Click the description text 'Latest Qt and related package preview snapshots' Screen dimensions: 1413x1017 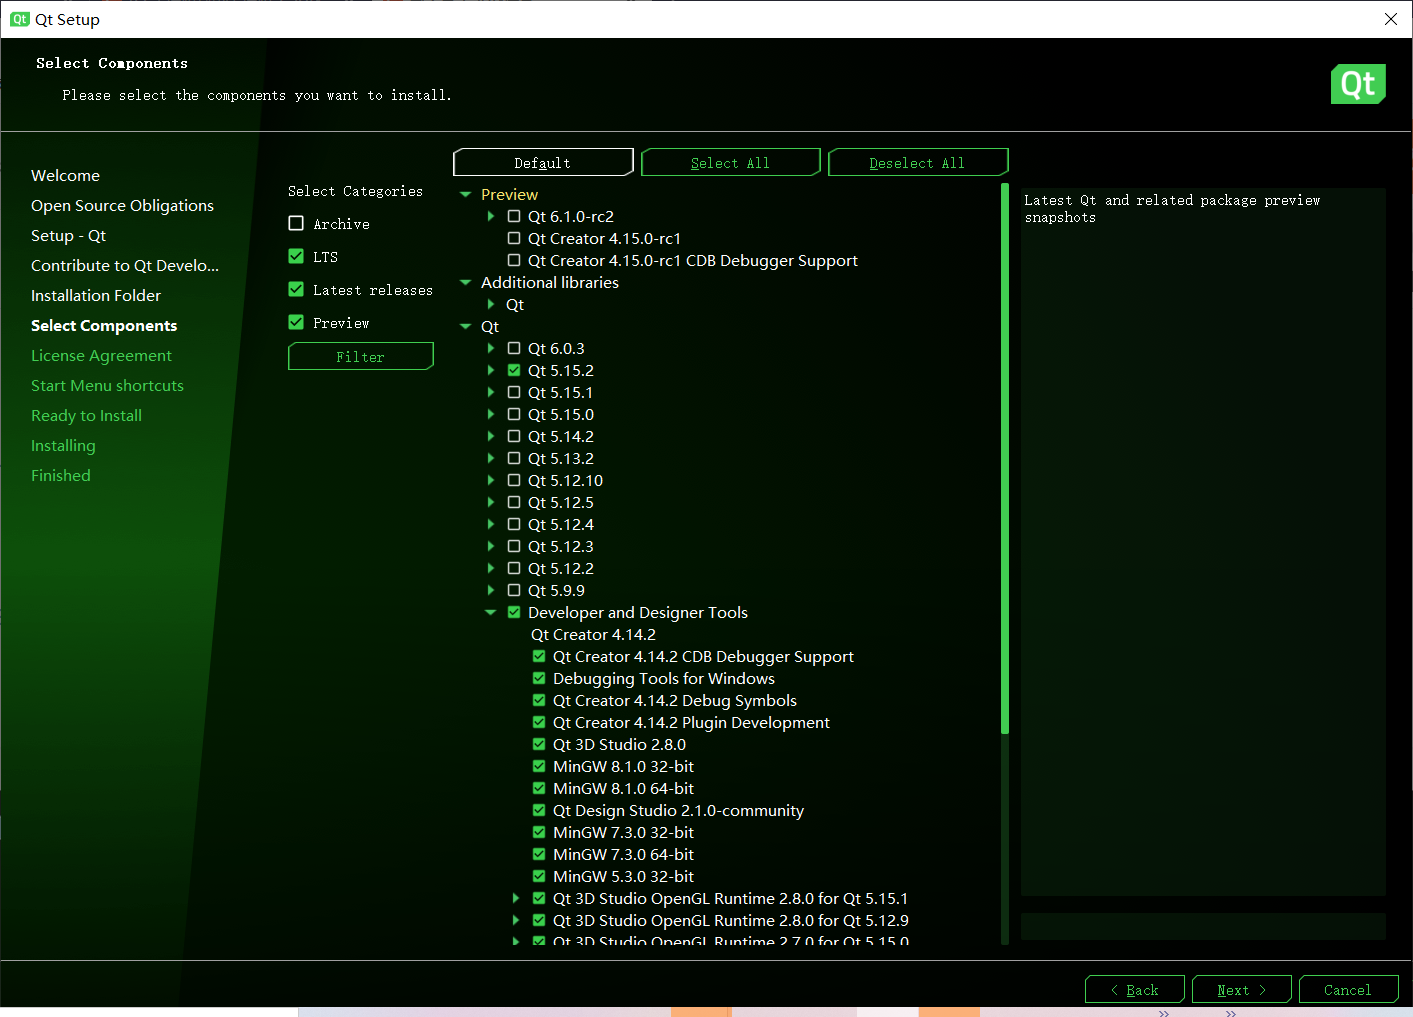1172,208
